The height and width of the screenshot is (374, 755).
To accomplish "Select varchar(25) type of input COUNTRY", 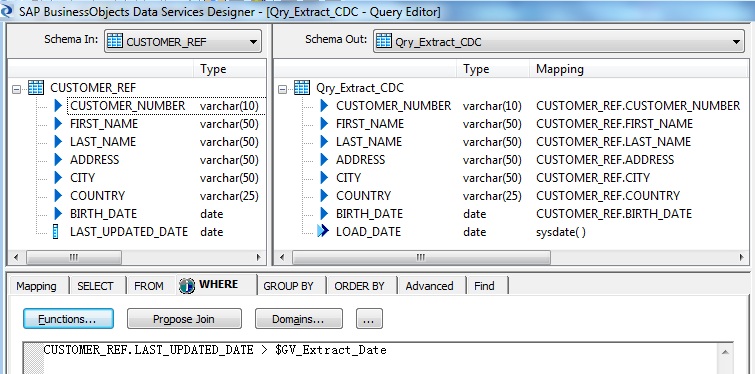I will click(x=229, y=196).
